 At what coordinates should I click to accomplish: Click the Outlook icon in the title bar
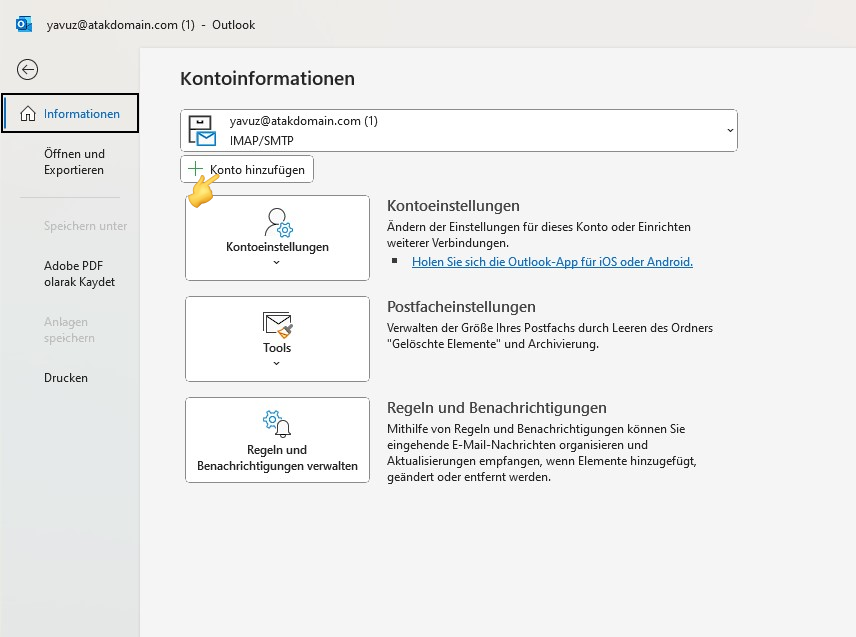[23, 24]
